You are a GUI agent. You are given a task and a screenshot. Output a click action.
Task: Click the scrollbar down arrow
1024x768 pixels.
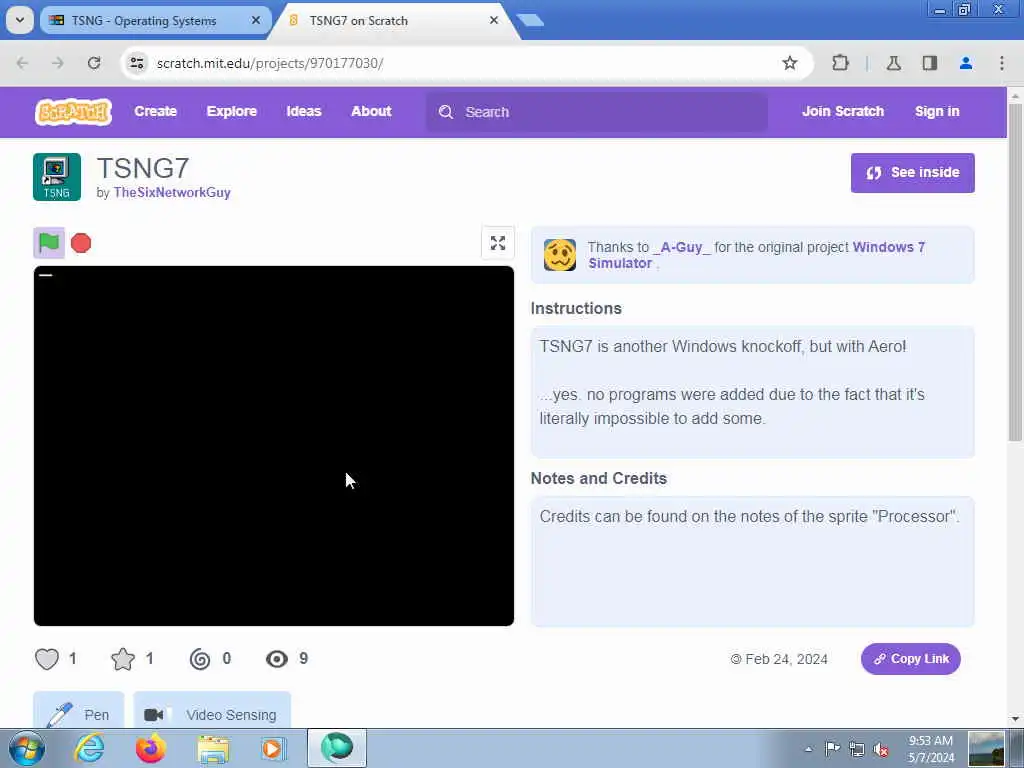[1015, 719]
